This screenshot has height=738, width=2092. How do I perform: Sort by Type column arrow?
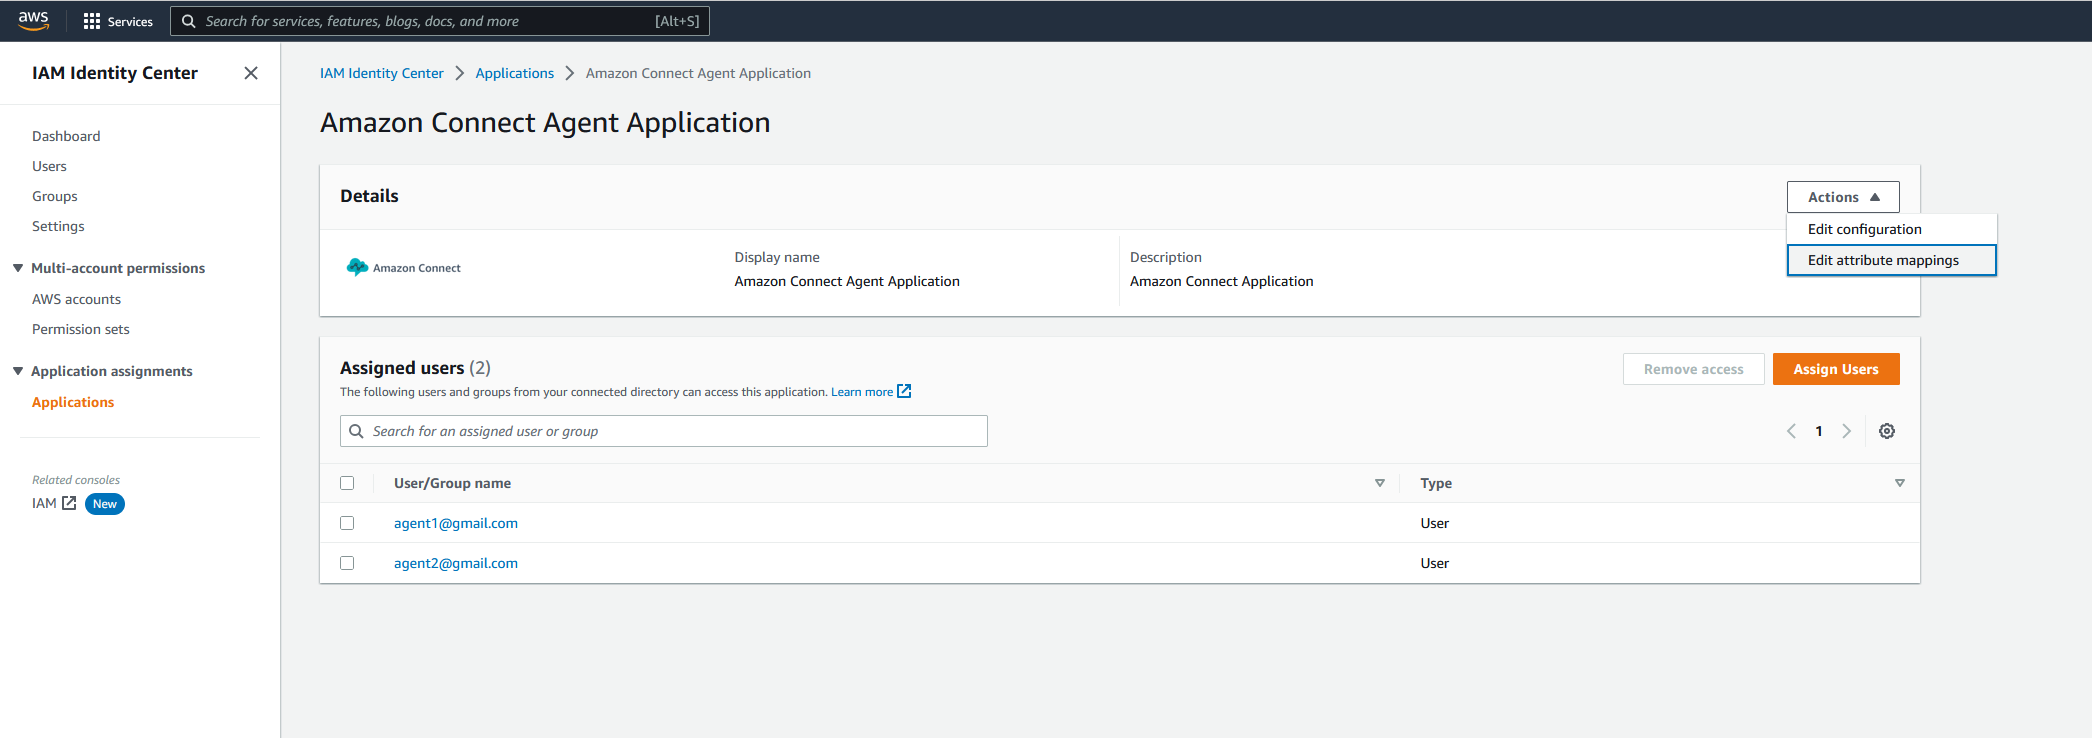coord(1900,483)
